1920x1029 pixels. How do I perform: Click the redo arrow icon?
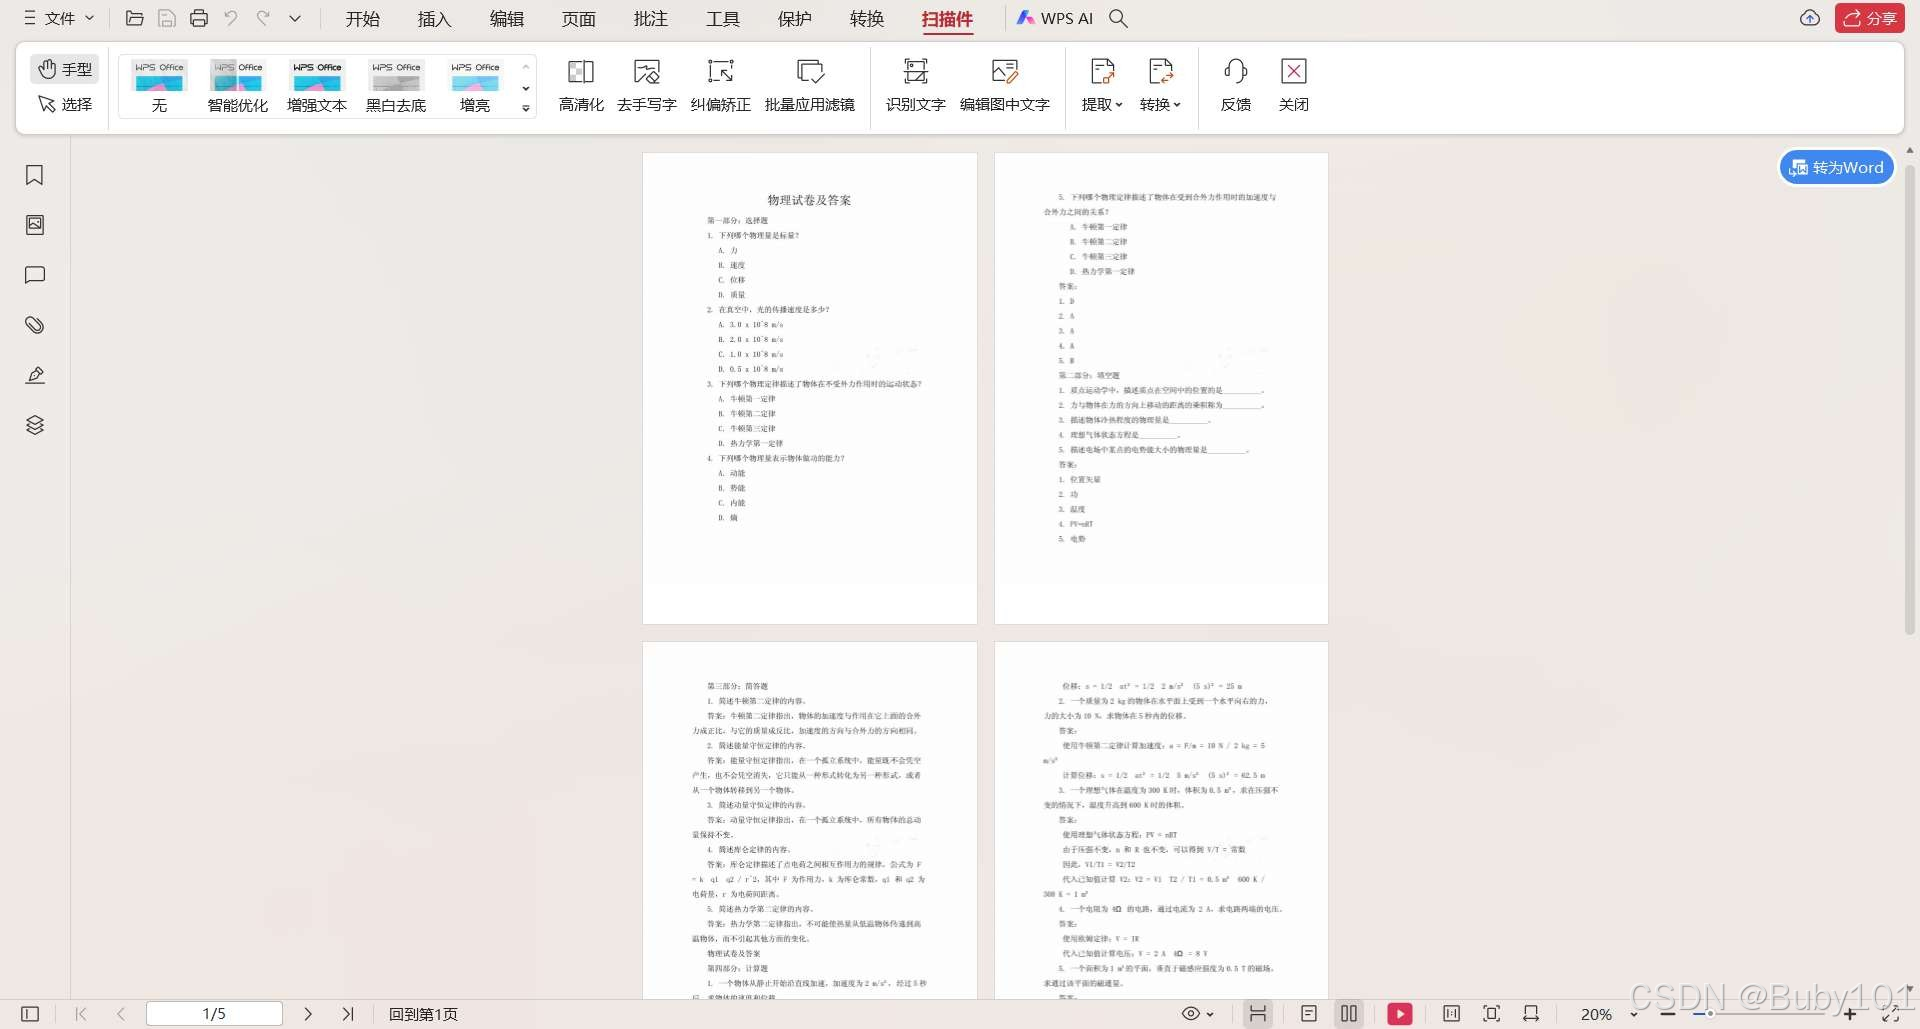(263, 18)
